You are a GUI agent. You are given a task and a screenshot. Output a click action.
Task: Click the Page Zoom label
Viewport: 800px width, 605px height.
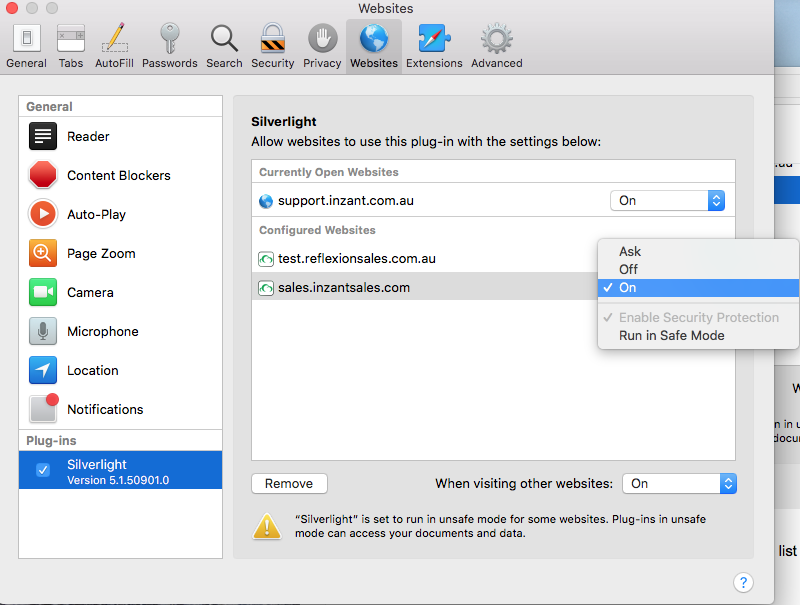[x=102, y=254]
